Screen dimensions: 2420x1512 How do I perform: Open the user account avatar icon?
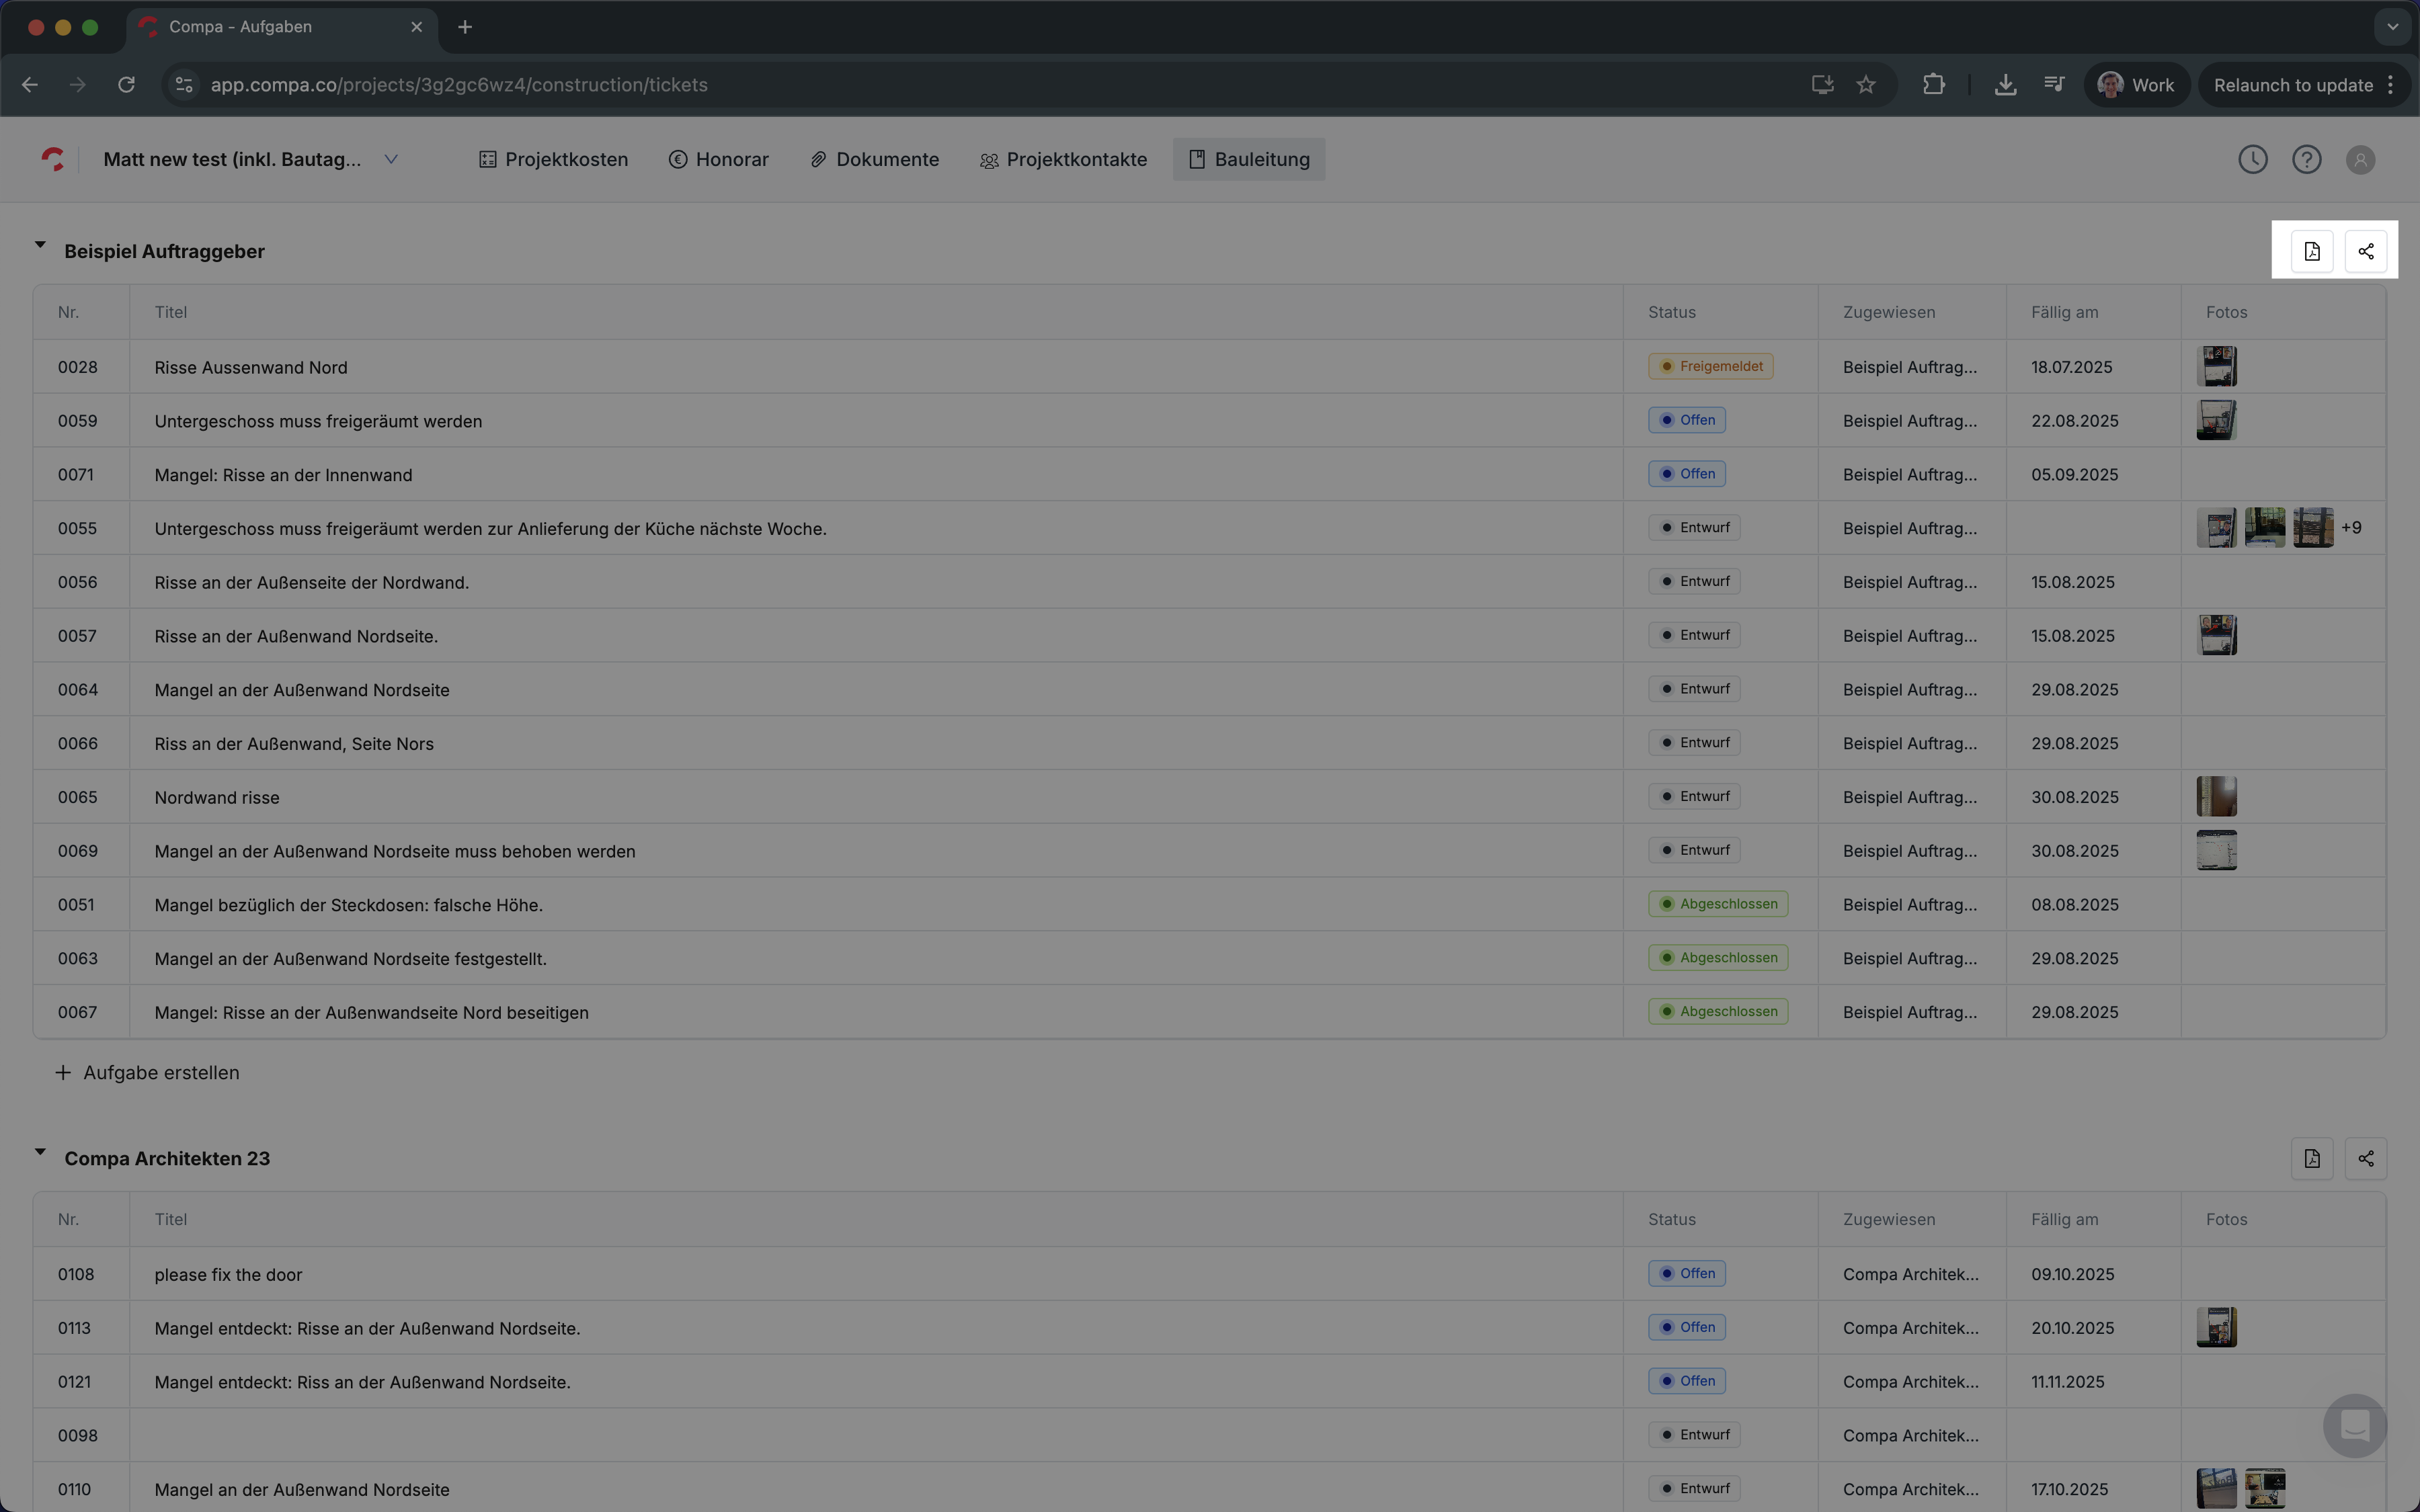point(2360,160)
